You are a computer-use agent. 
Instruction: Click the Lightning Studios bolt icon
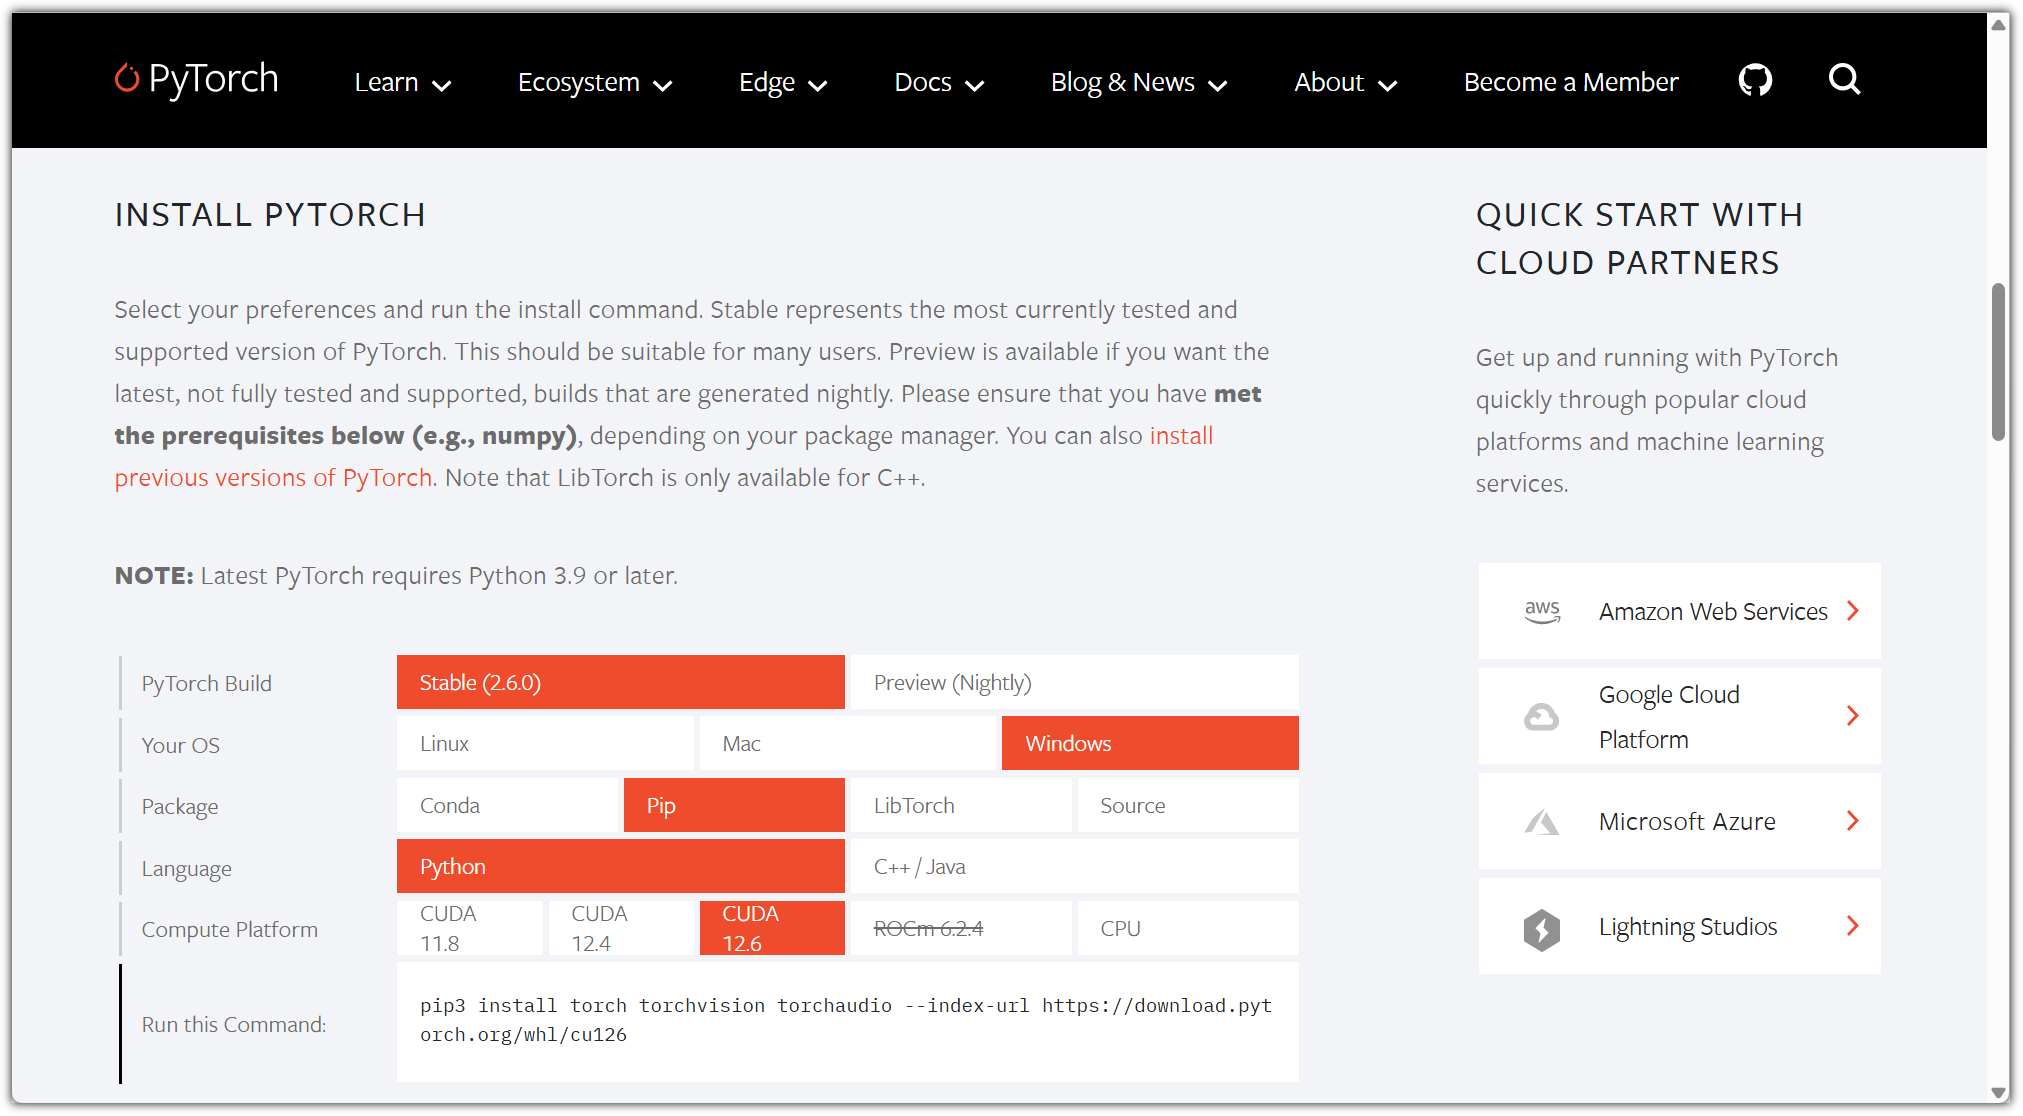pos(1541,928)
